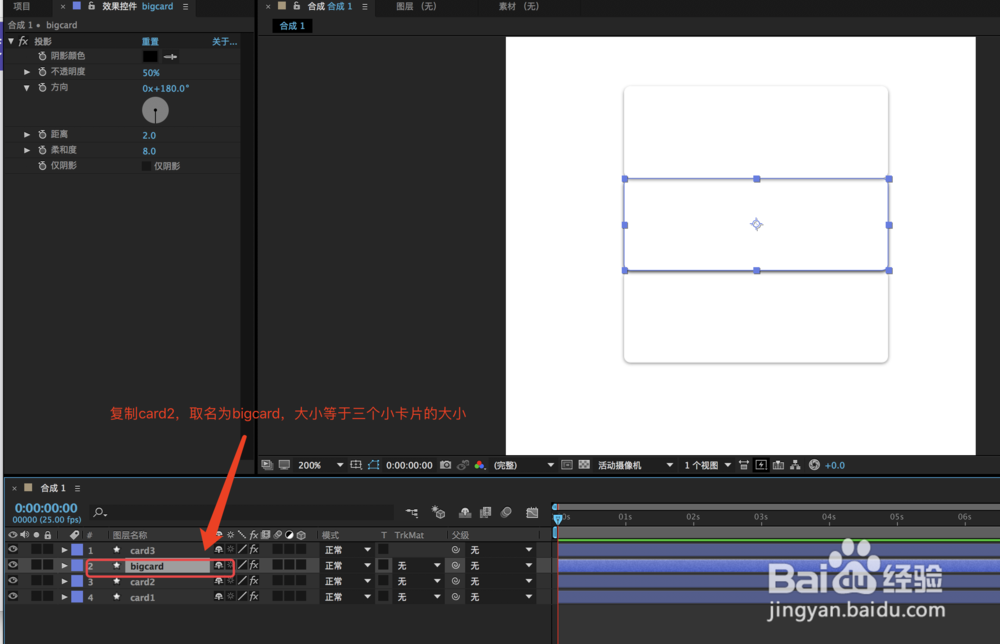Expand the 距离 property

[27, 135]
